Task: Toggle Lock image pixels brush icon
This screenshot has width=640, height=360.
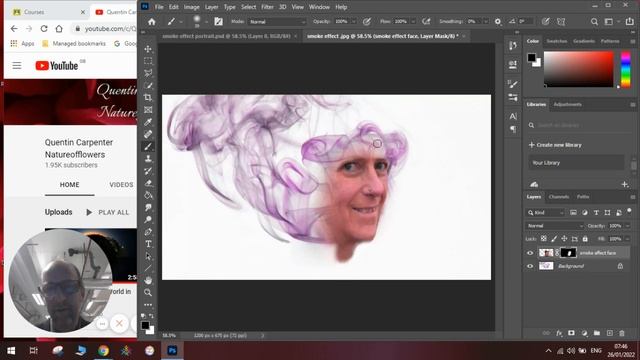Action: [x=554, y=239]
